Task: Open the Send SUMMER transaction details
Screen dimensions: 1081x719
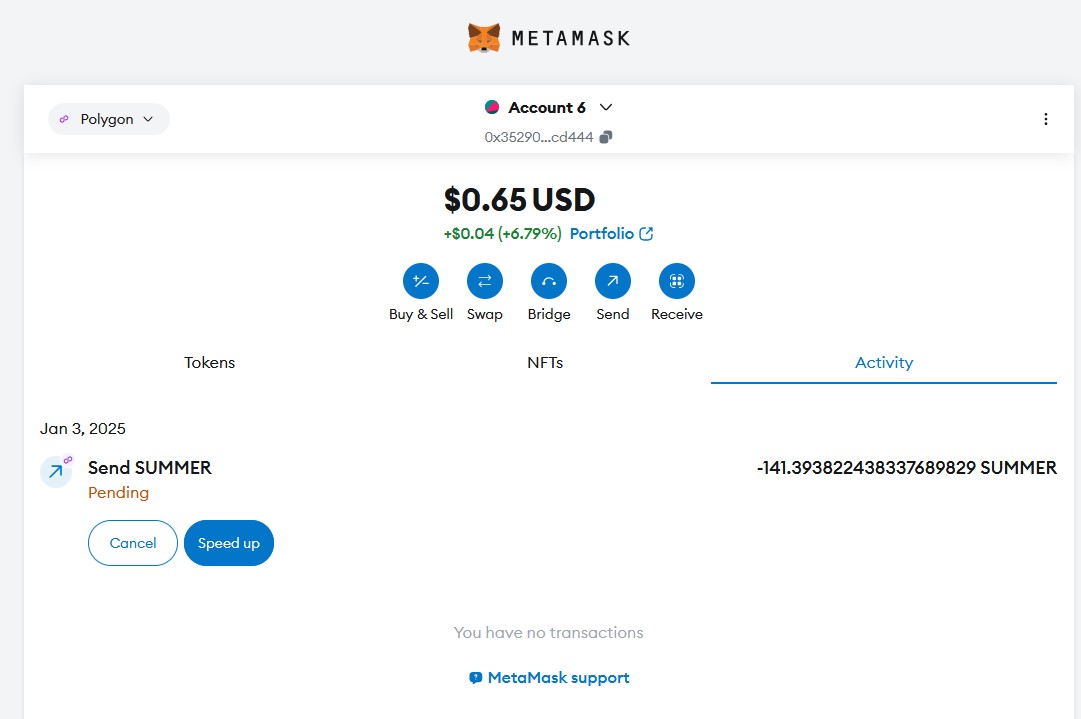Action: pos(150,468)
